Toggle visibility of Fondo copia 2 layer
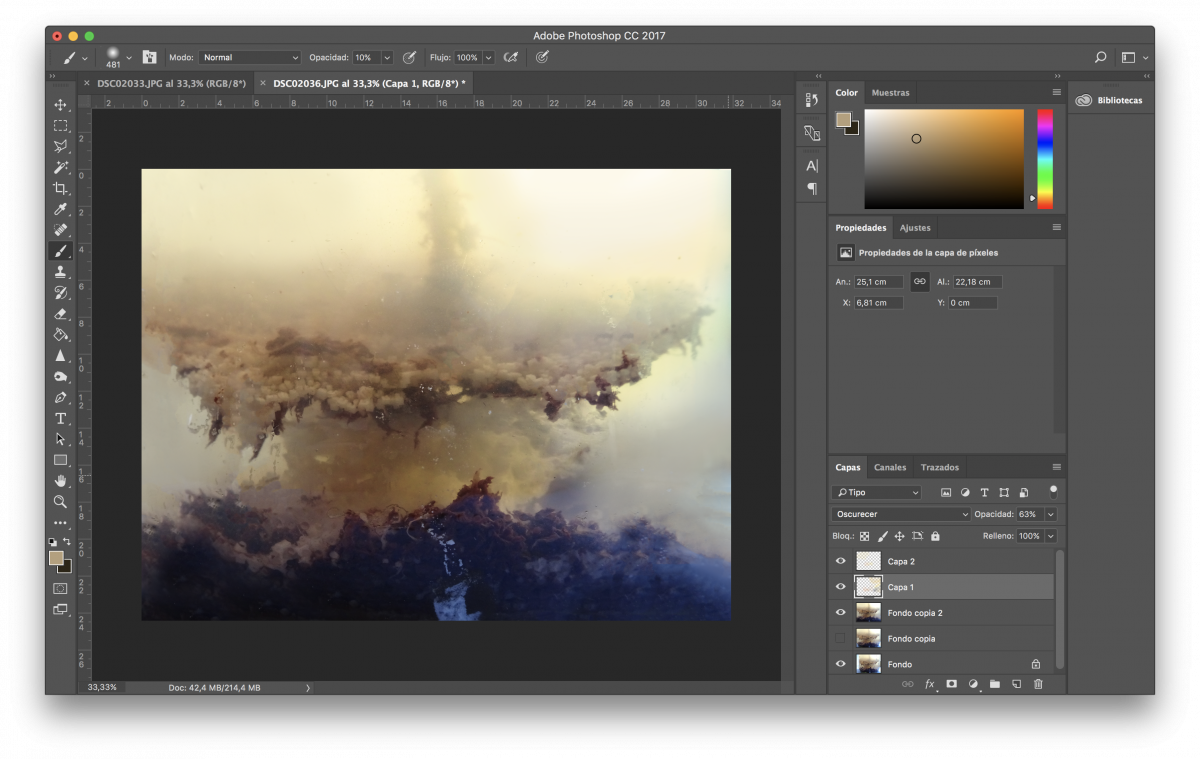The image size is (1200, 759). tap(840, 612)
